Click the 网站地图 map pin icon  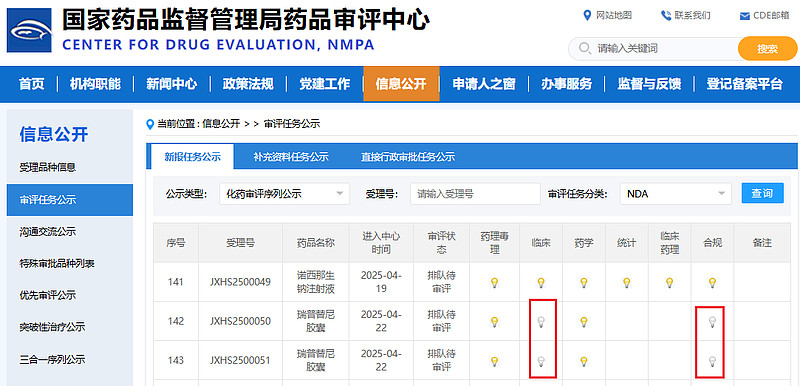[587, 15]
